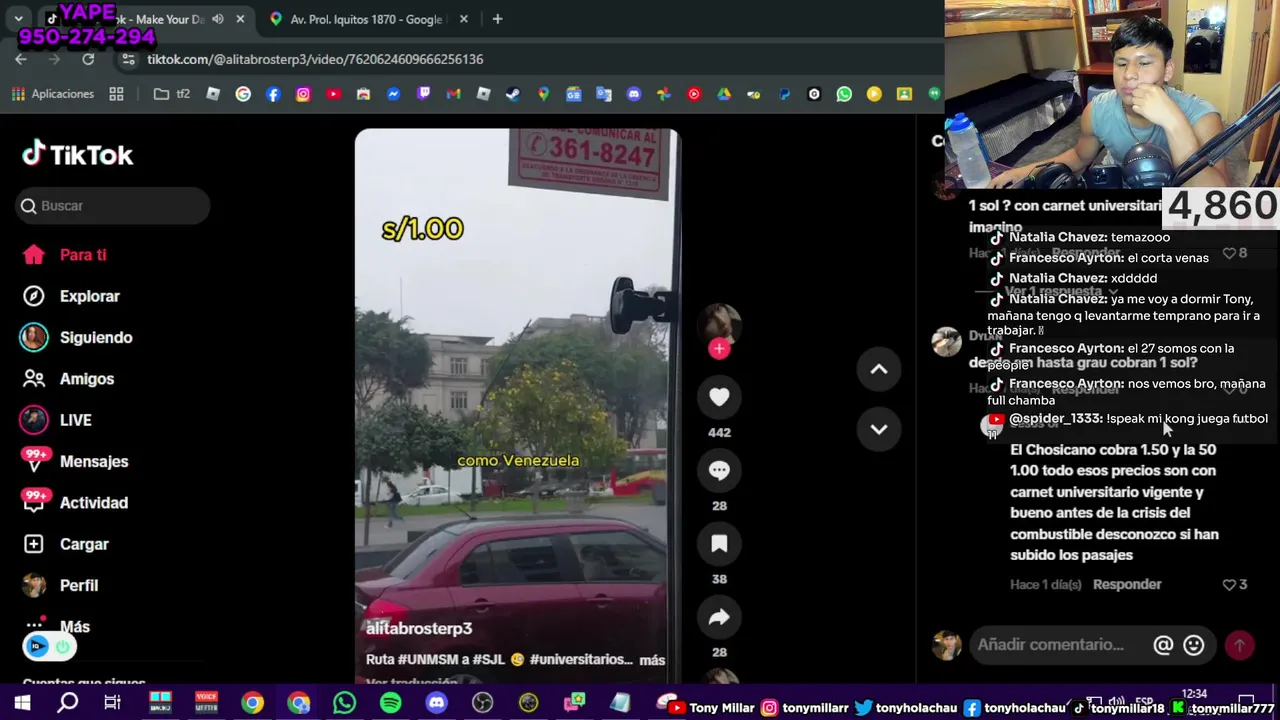Open the TikTok logo home link
Viewport: 1280px width, 720px height.
coord(78,154)
